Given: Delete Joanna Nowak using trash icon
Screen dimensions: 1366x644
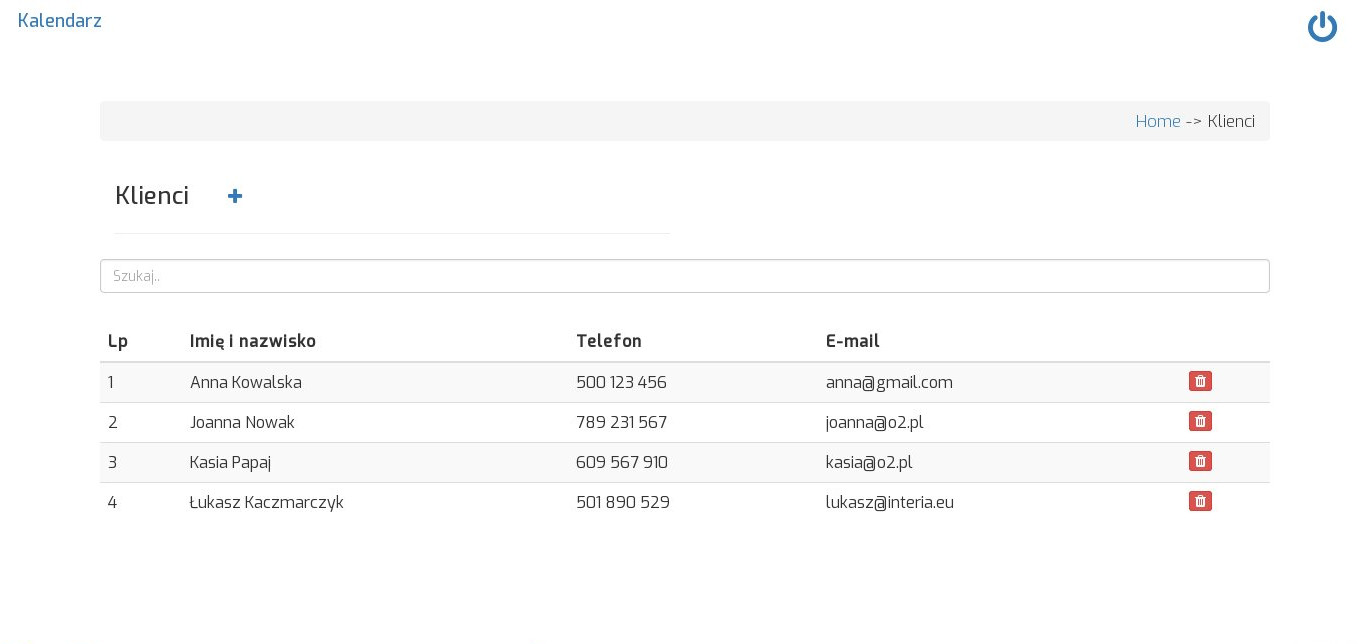Looking at the screenshot, I should tap(1200, 421).
